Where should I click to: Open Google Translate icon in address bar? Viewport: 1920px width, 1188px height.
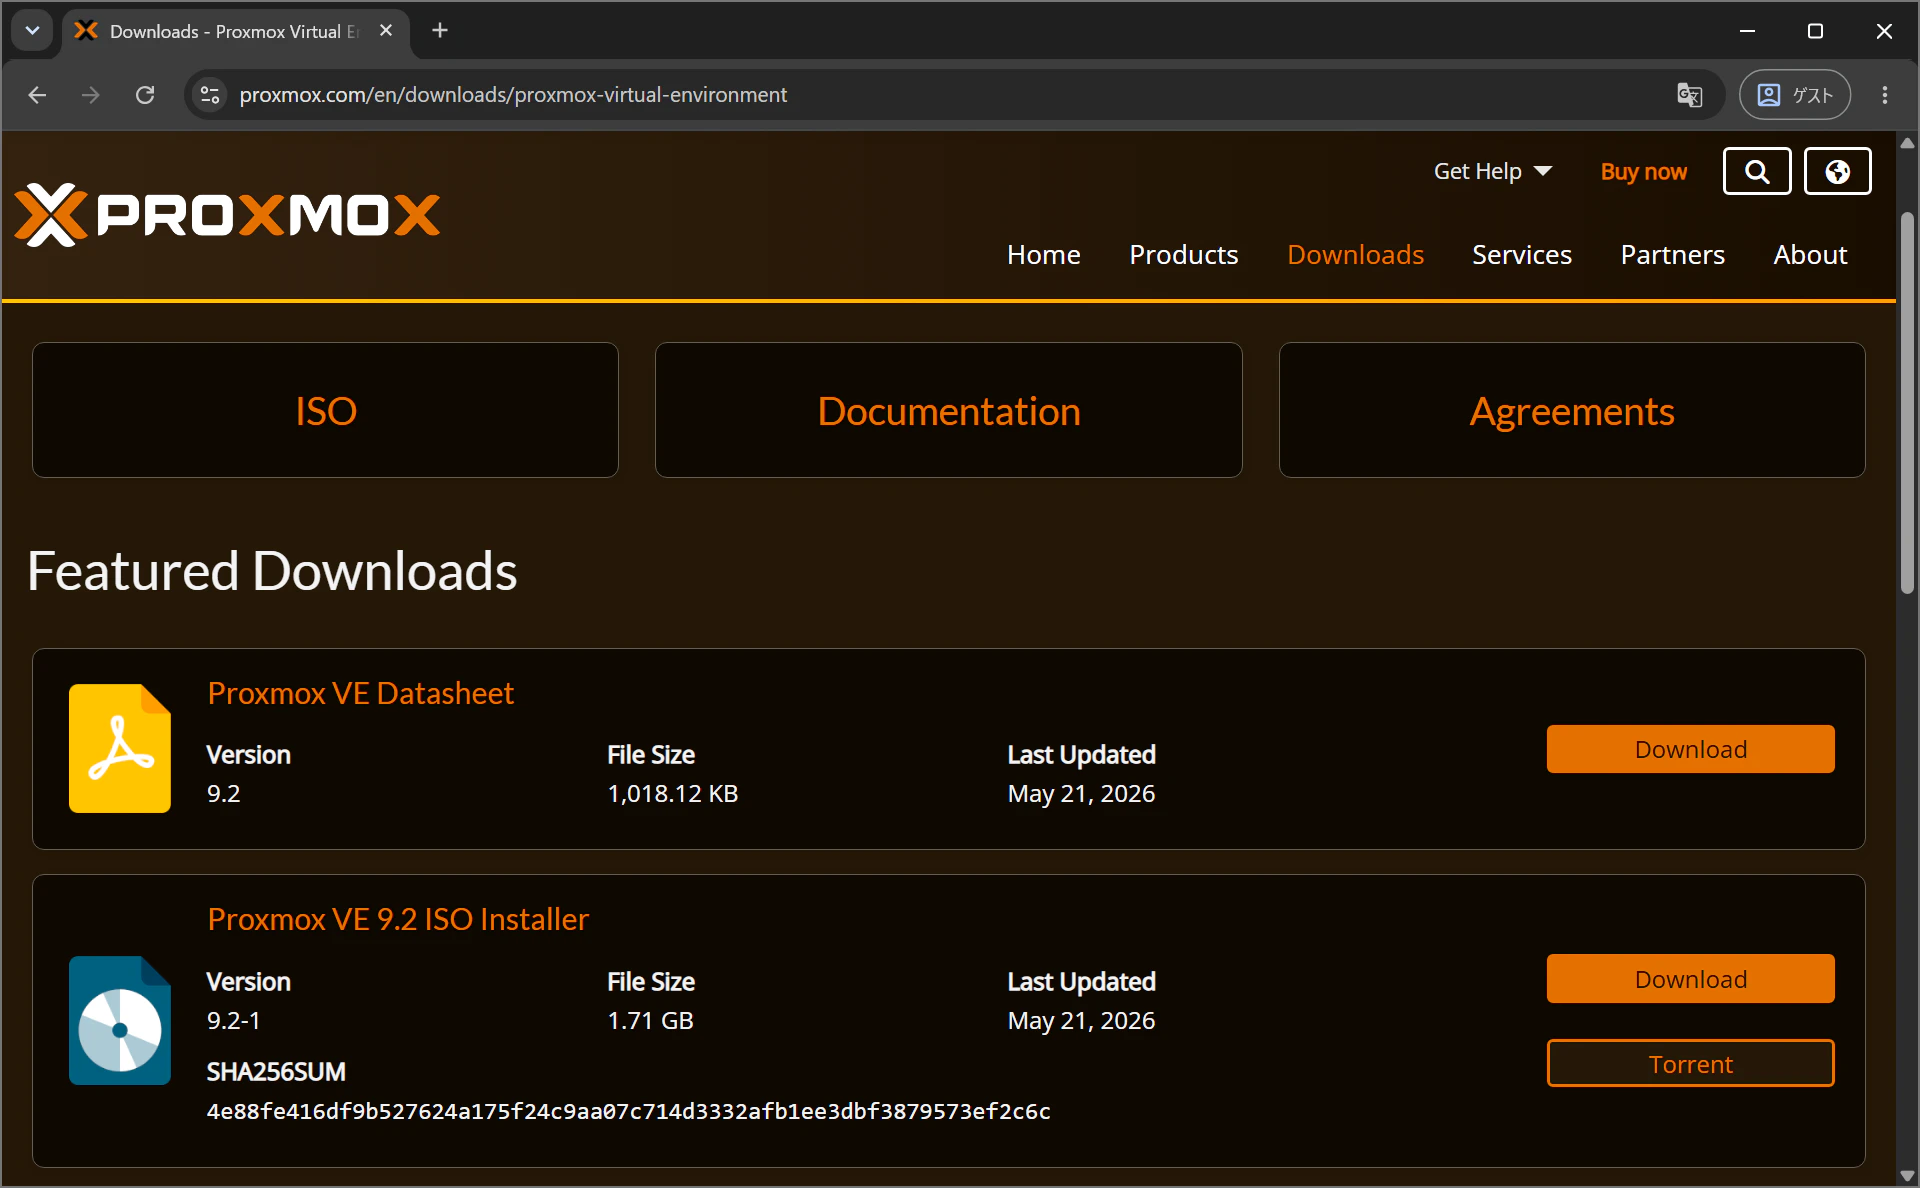click(x=1689, y=95)
